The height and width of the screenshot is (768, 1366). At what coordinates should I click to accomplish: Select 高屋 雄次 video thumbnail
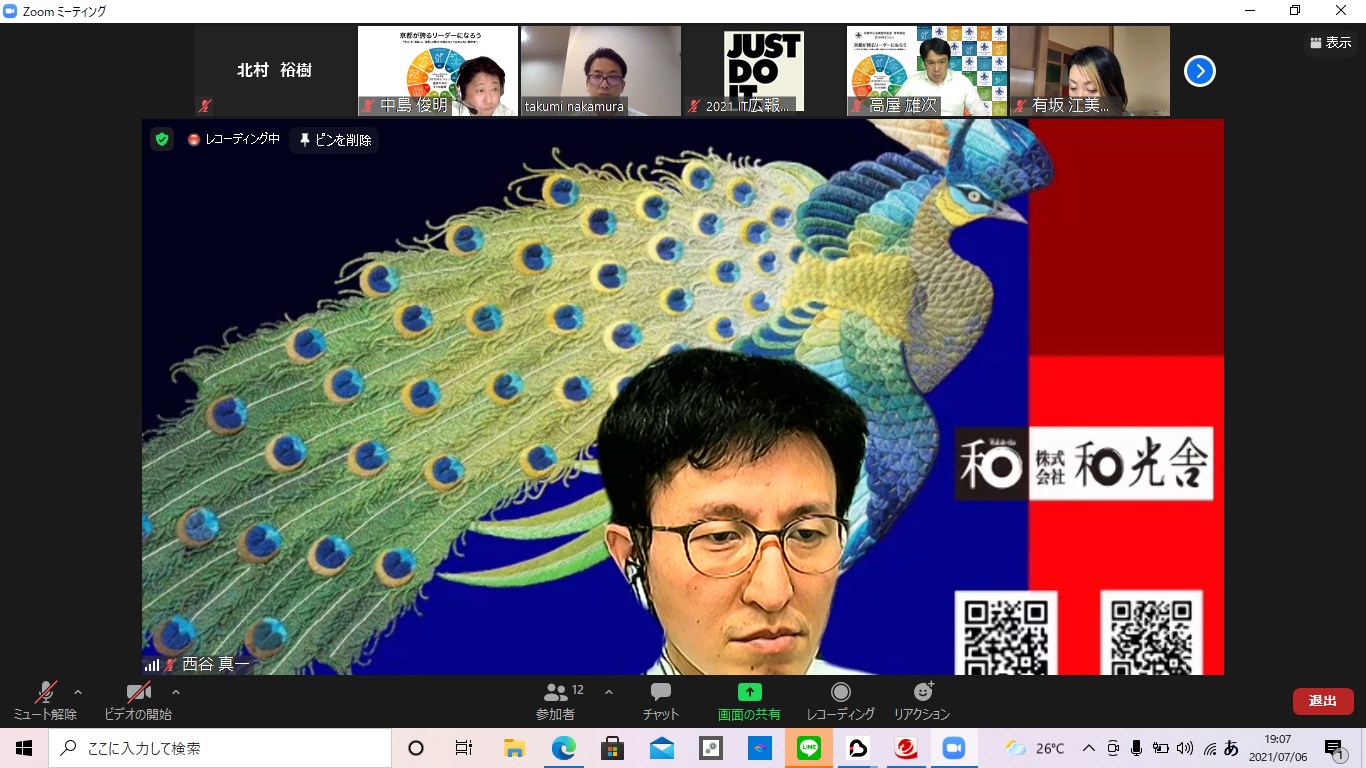pyautogui.click(x=927, y=71)
